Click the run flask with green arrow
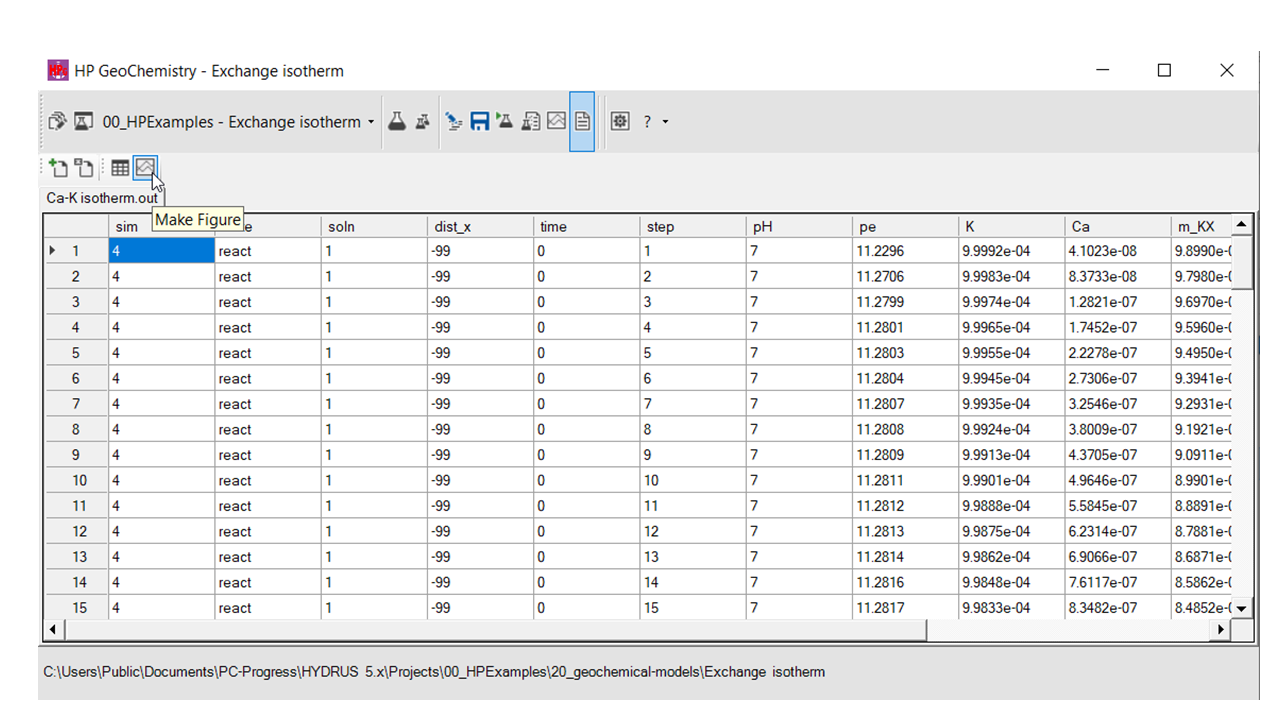 [504, 122]
